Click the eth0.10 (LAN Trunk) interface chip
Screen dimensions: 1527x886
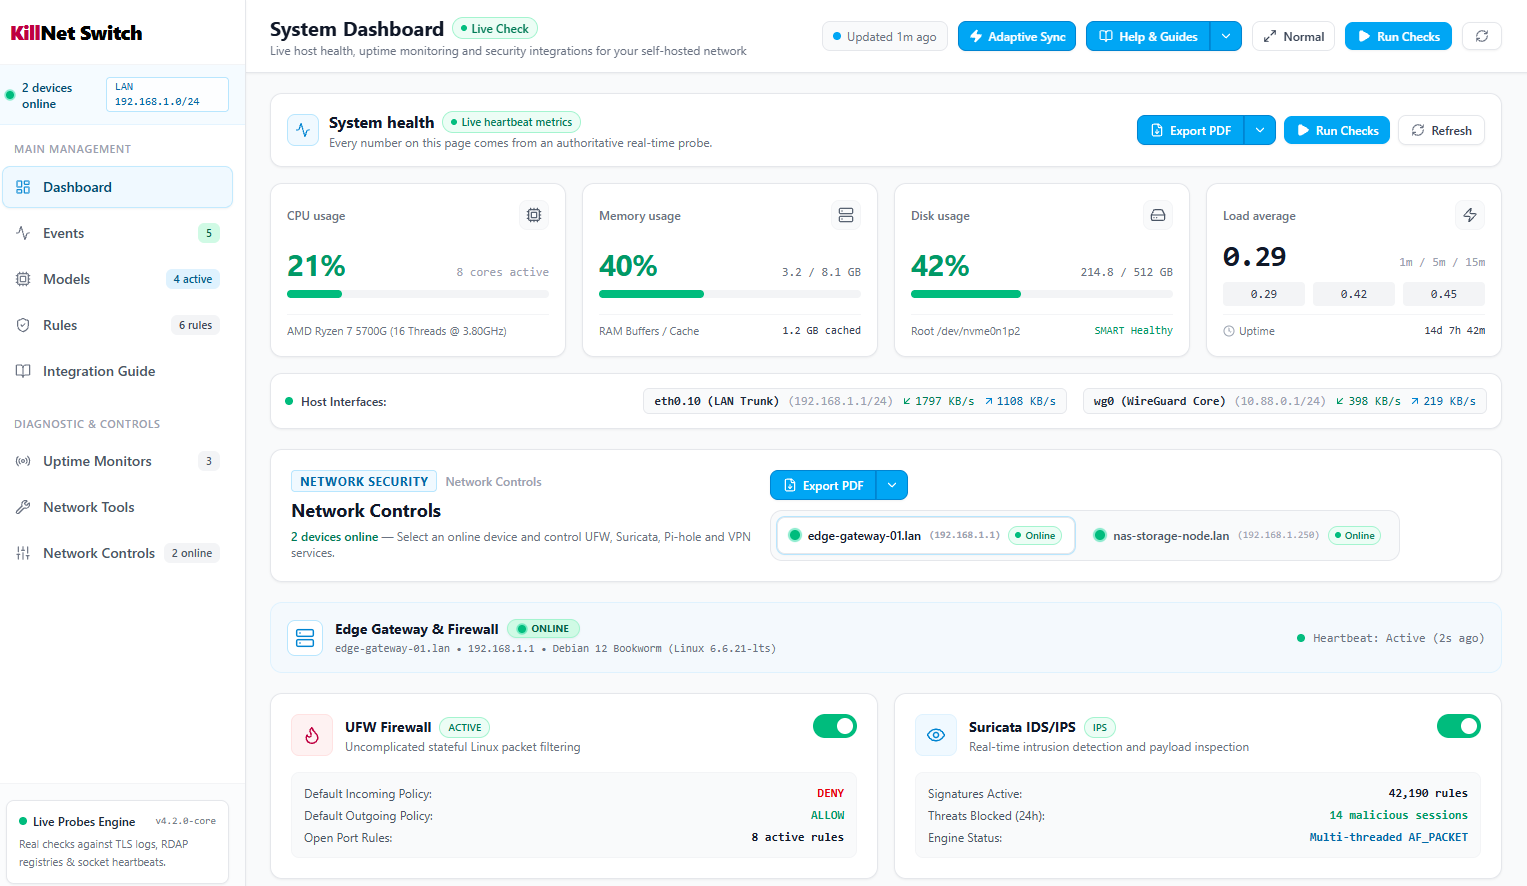(855, 401)
